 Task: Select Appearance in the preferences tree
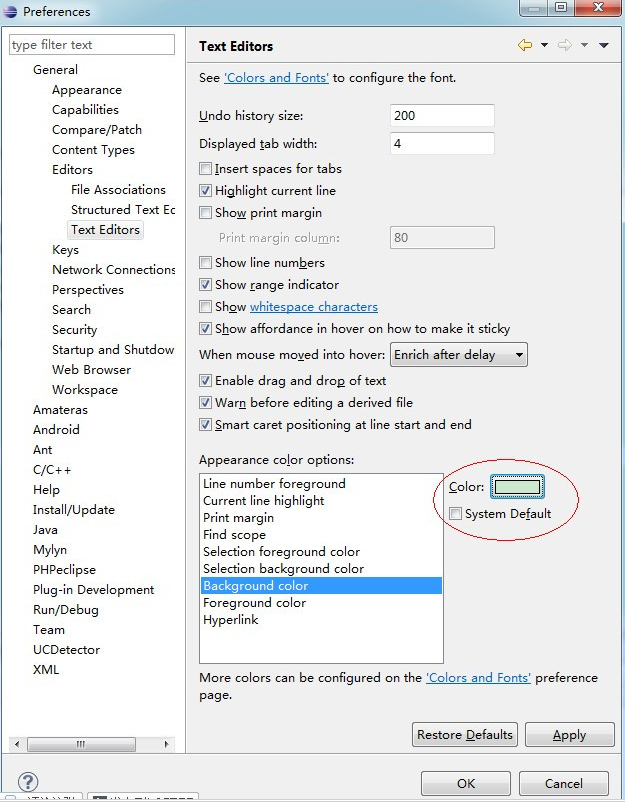coord(87,90)
